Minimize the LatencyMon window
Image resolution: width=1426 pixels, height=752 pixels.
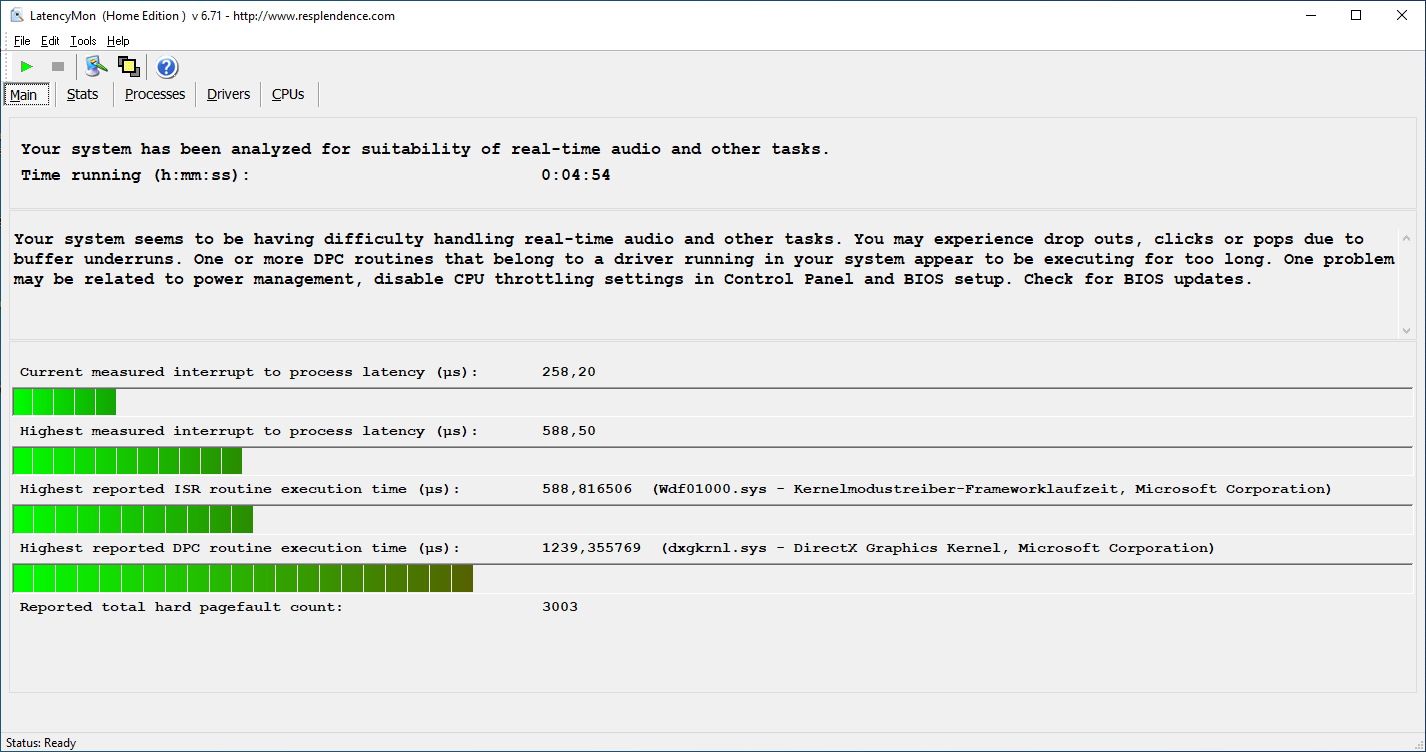click(x=1310, y=15)
